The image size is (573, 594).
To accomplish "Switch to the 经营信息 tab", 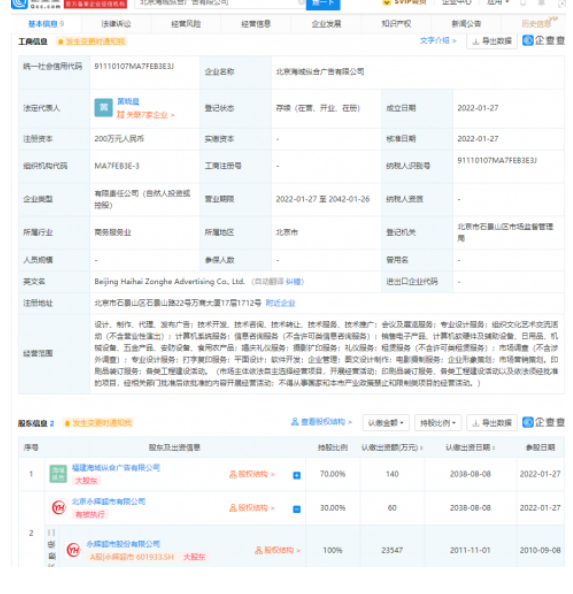I will point(256,24).
